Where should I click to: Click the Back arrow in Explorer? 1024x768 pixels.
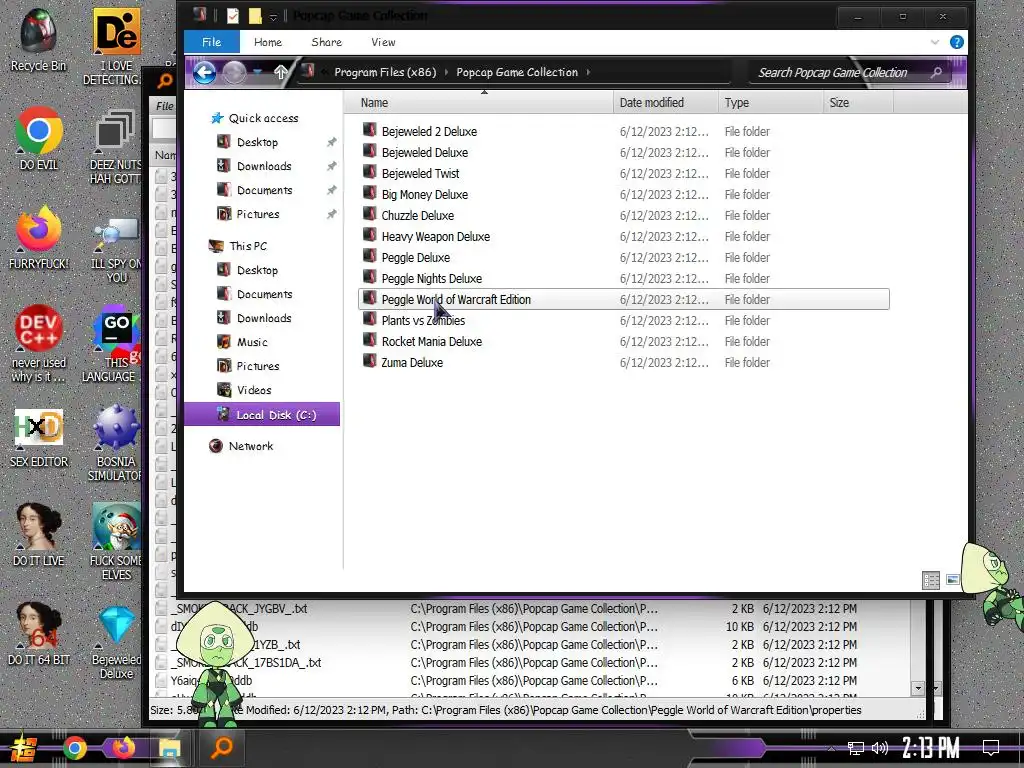coord(204,72)
